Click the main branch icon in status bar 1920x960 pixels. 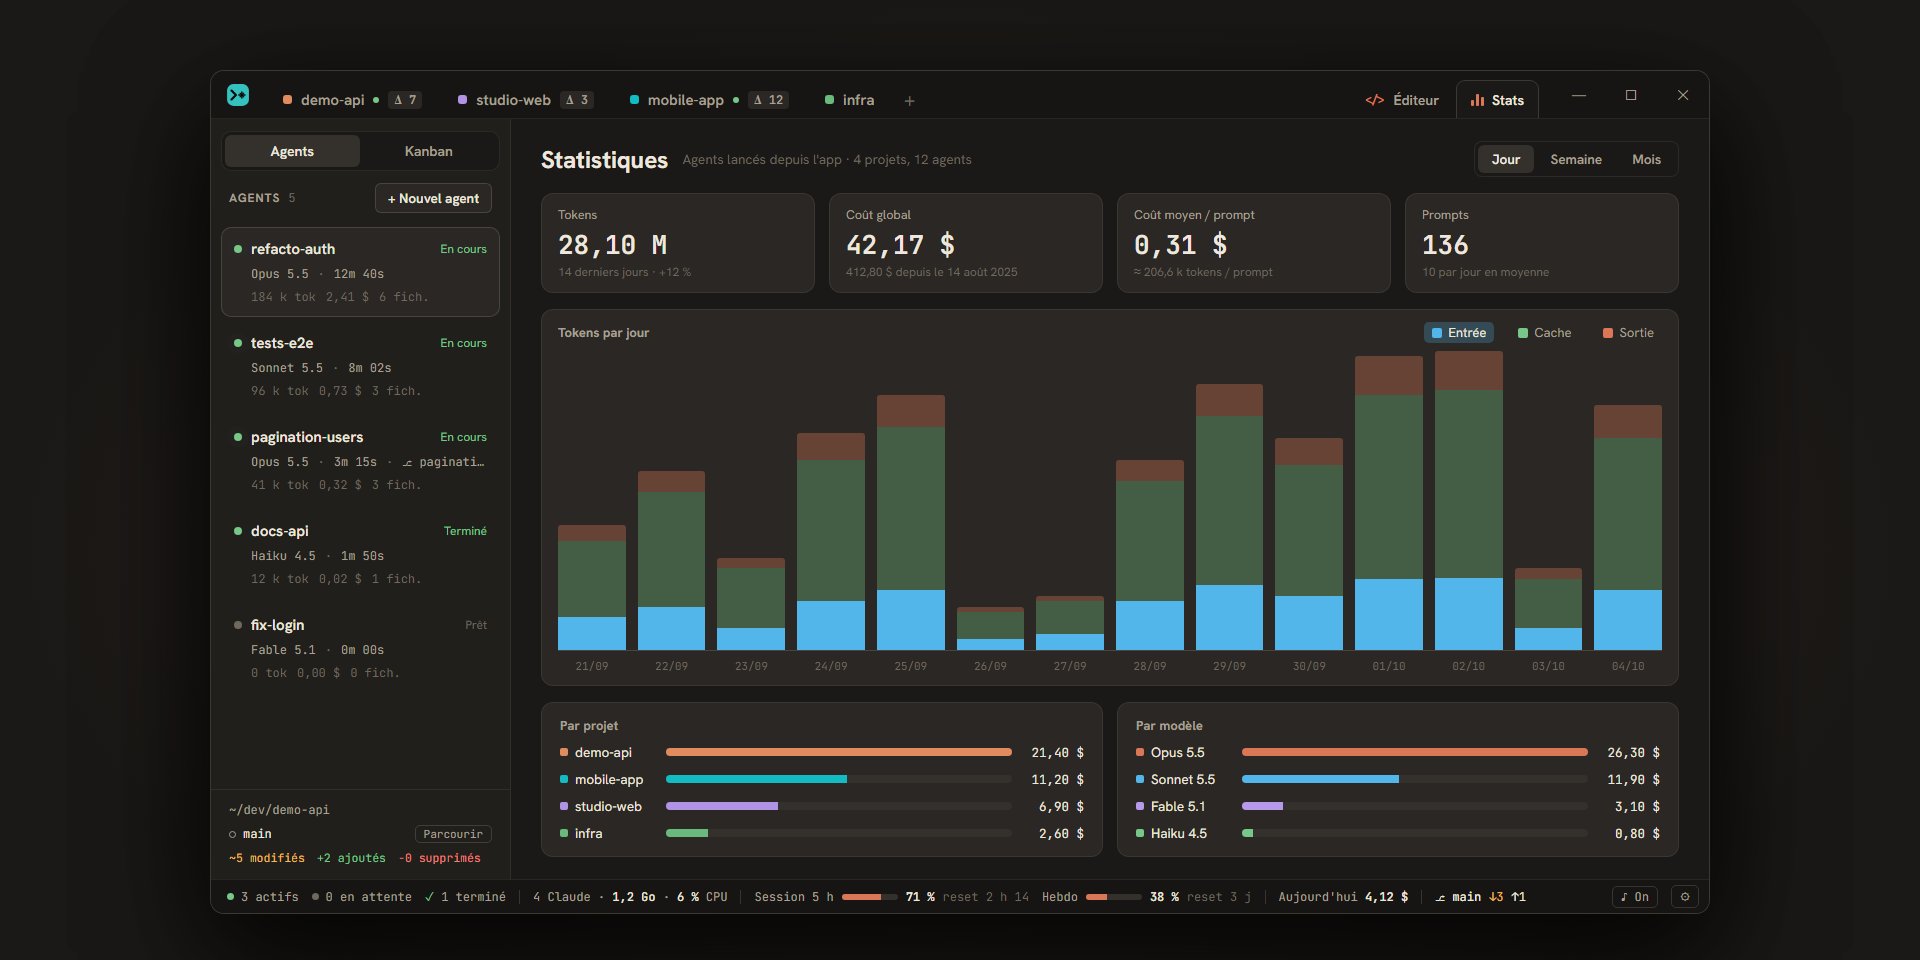(1440, 897)
